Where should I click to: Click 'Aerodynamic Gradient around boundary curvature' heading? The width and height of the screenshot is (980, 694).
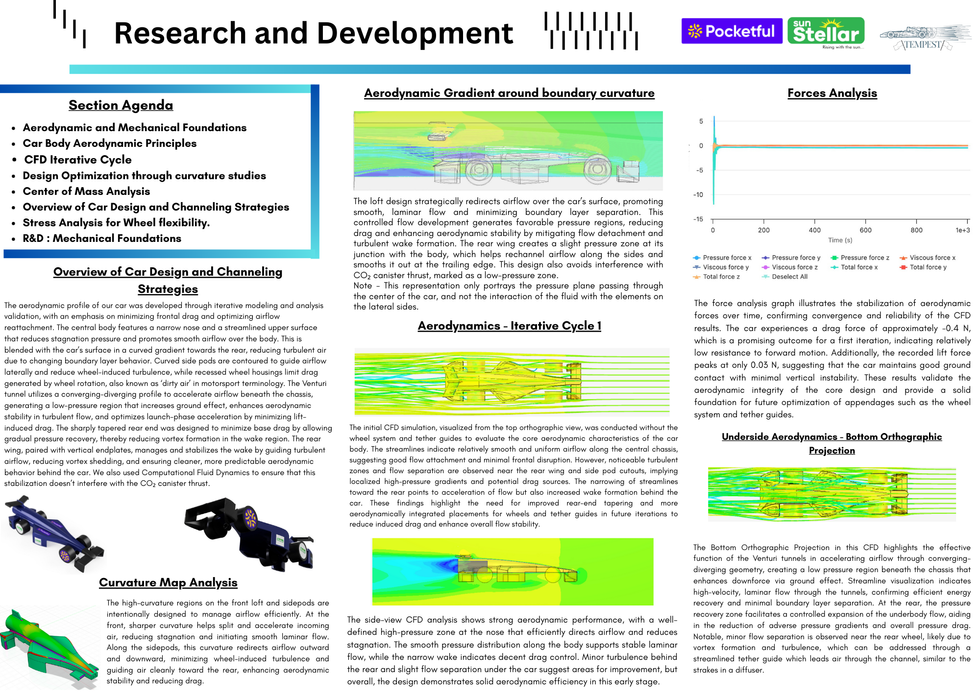[509, 93]
